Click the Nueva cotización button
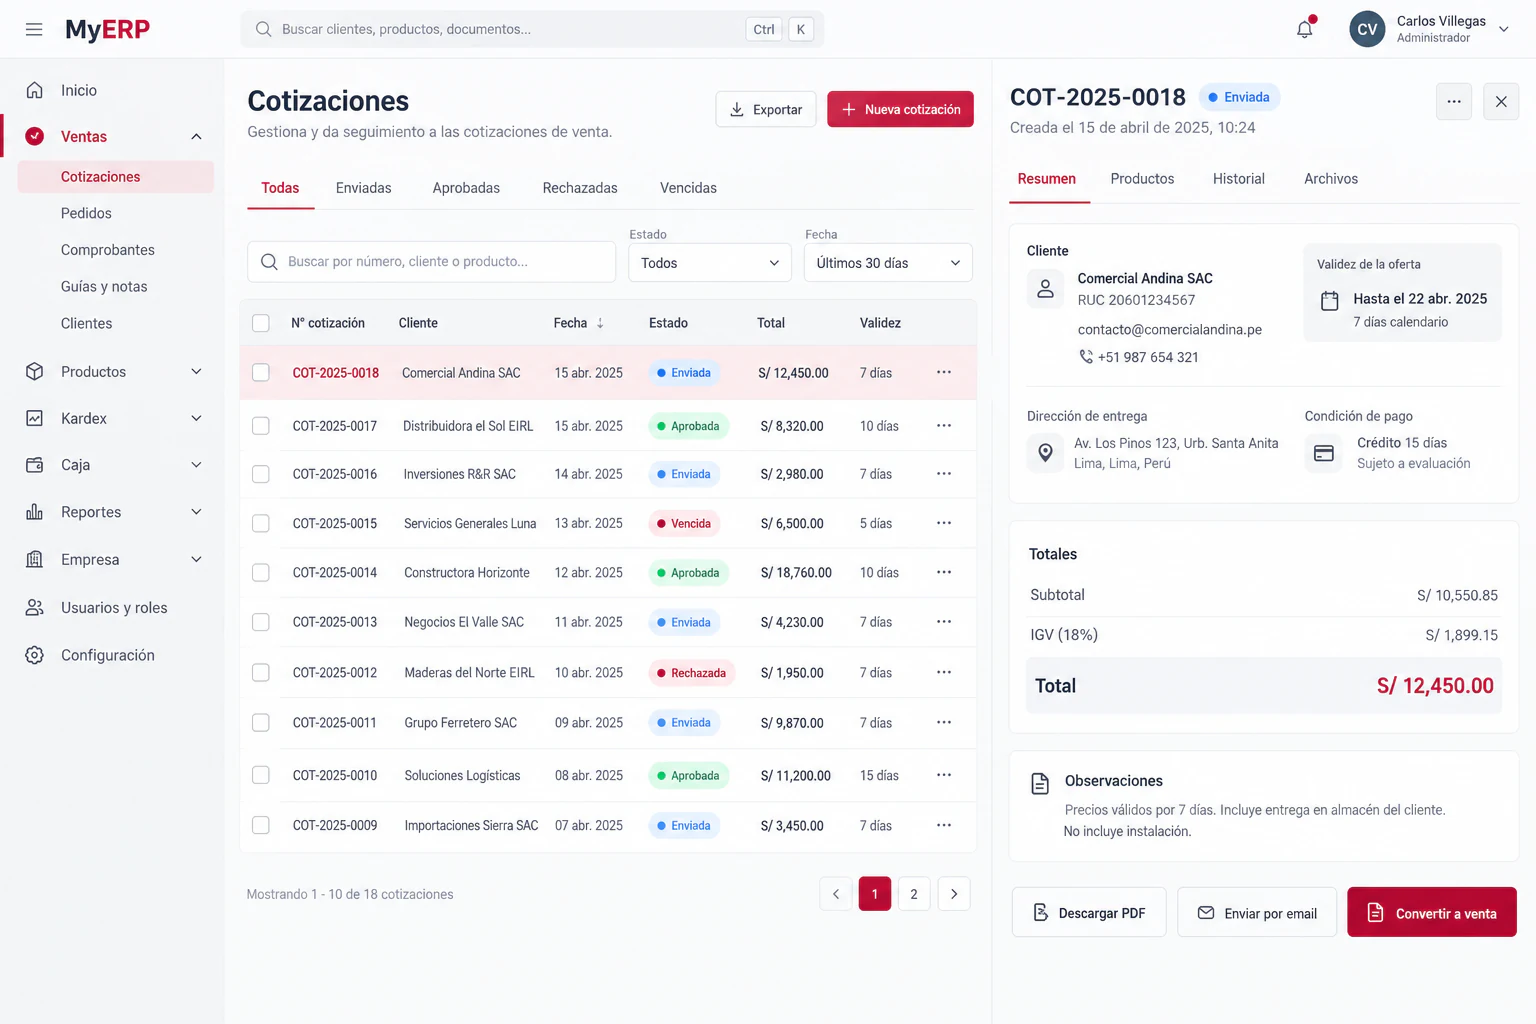 pos(900,109)
